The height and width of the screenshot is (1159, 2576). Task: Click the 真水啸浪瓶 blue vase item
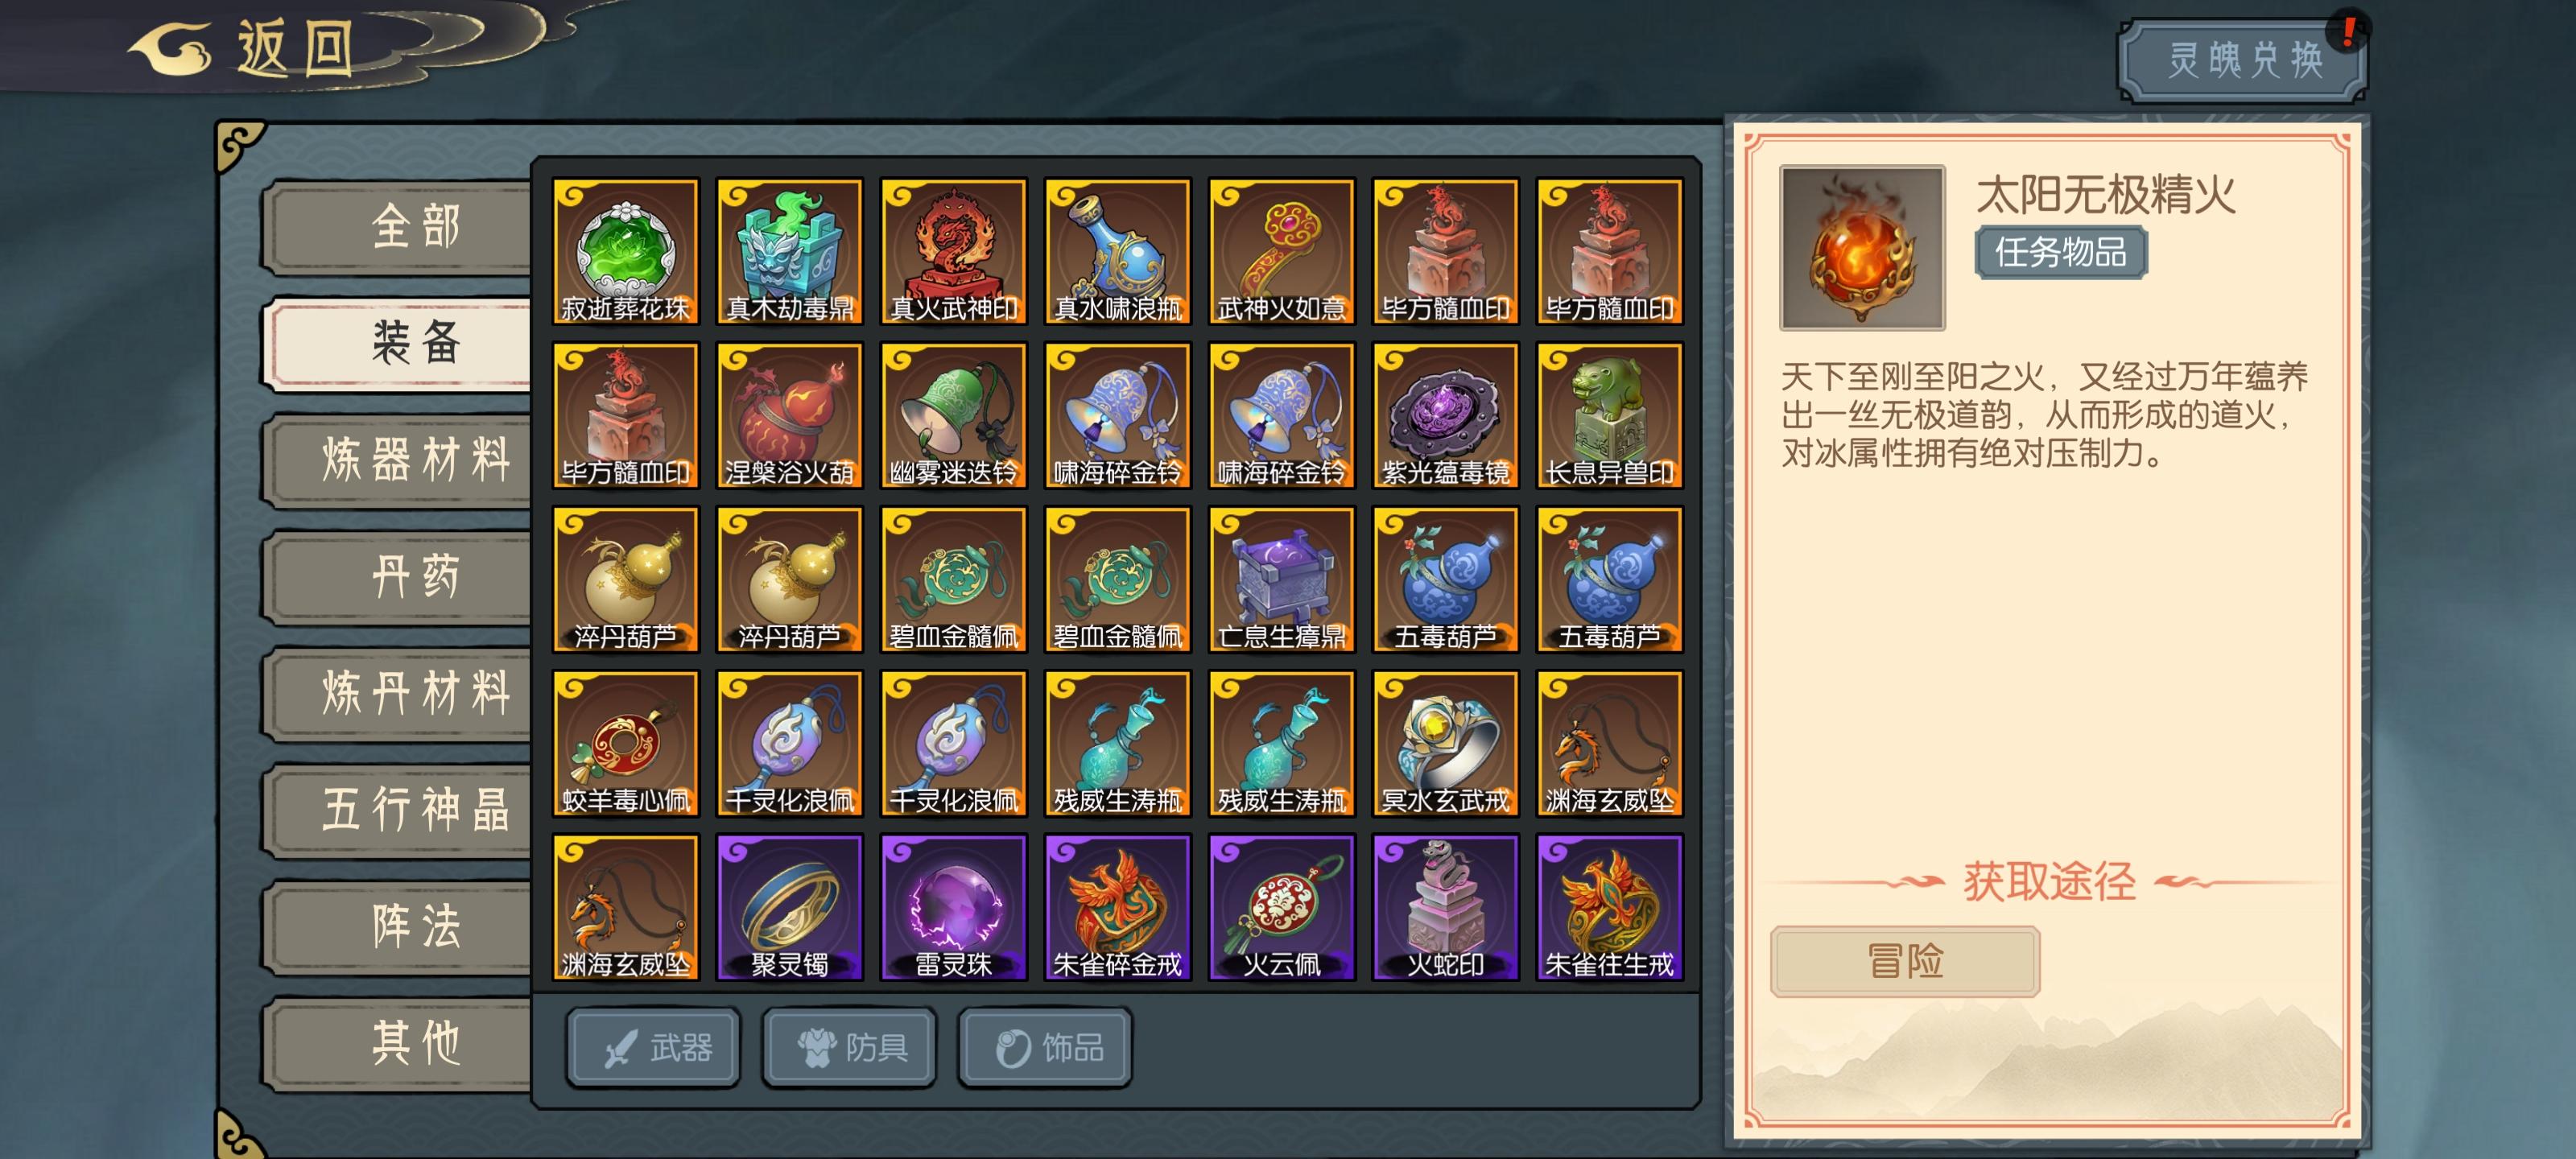1117,251
